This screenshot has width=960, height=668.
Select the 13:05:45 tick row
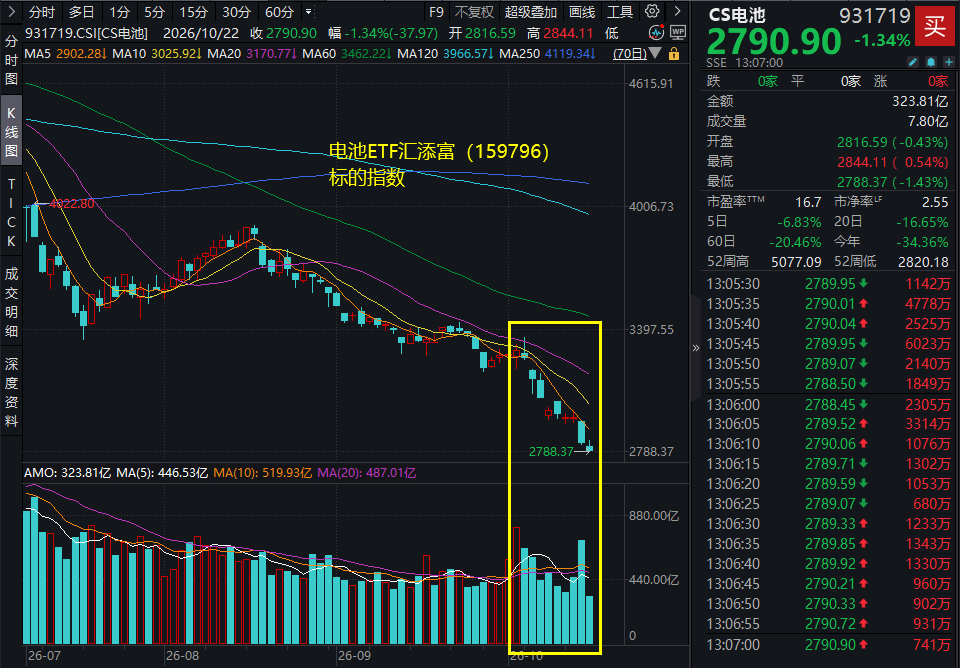(x=828, y=343)
